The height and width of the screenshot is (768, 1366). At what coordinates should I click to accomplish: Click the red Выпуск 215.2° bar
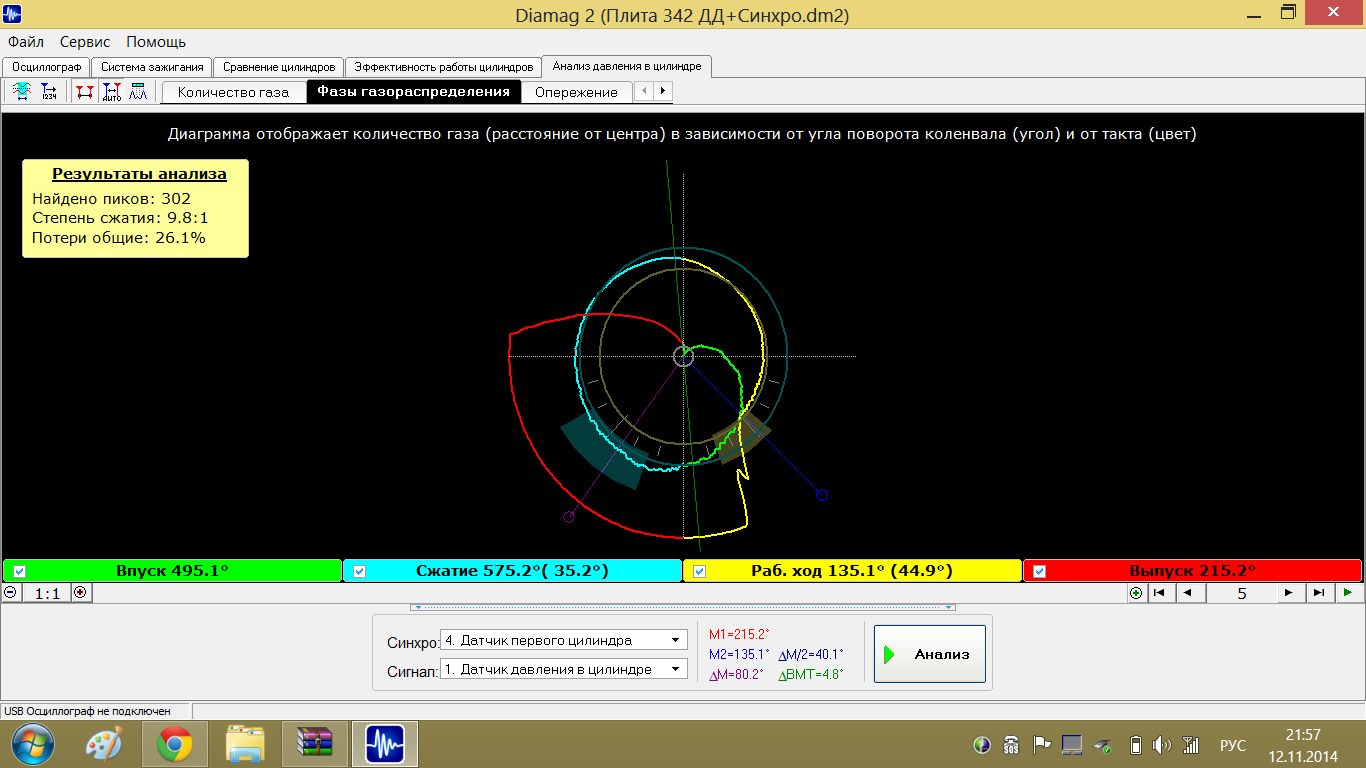(1192, 571)
